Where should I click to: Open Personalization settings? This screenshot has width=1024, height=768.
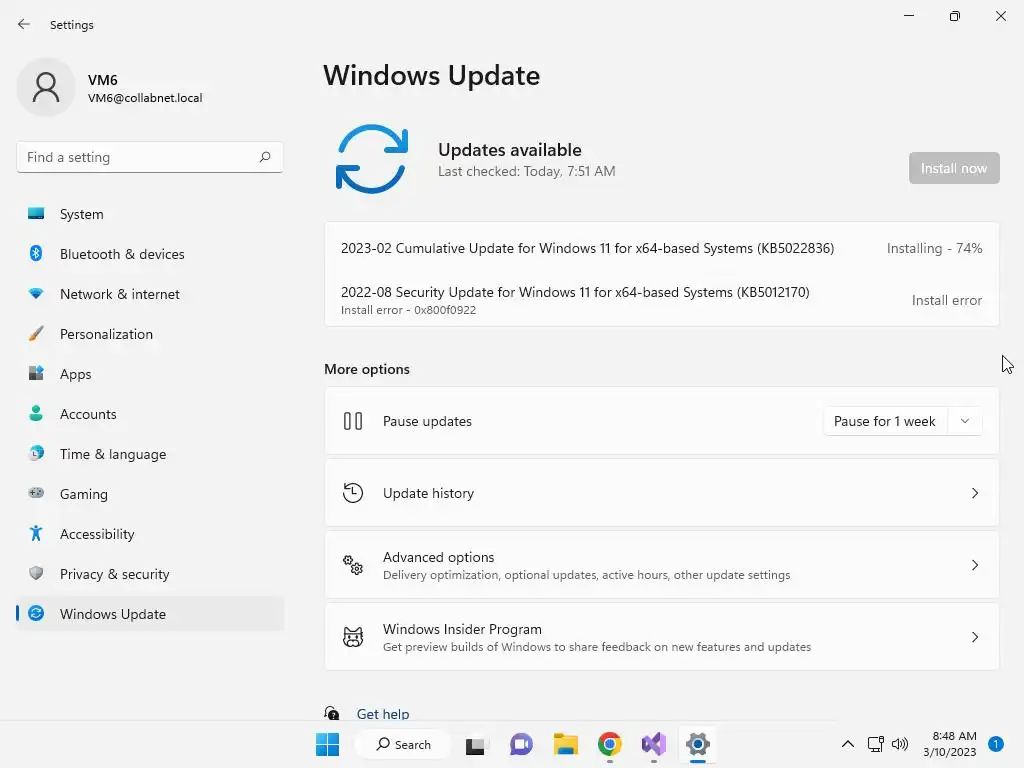(x=150, y=334)
